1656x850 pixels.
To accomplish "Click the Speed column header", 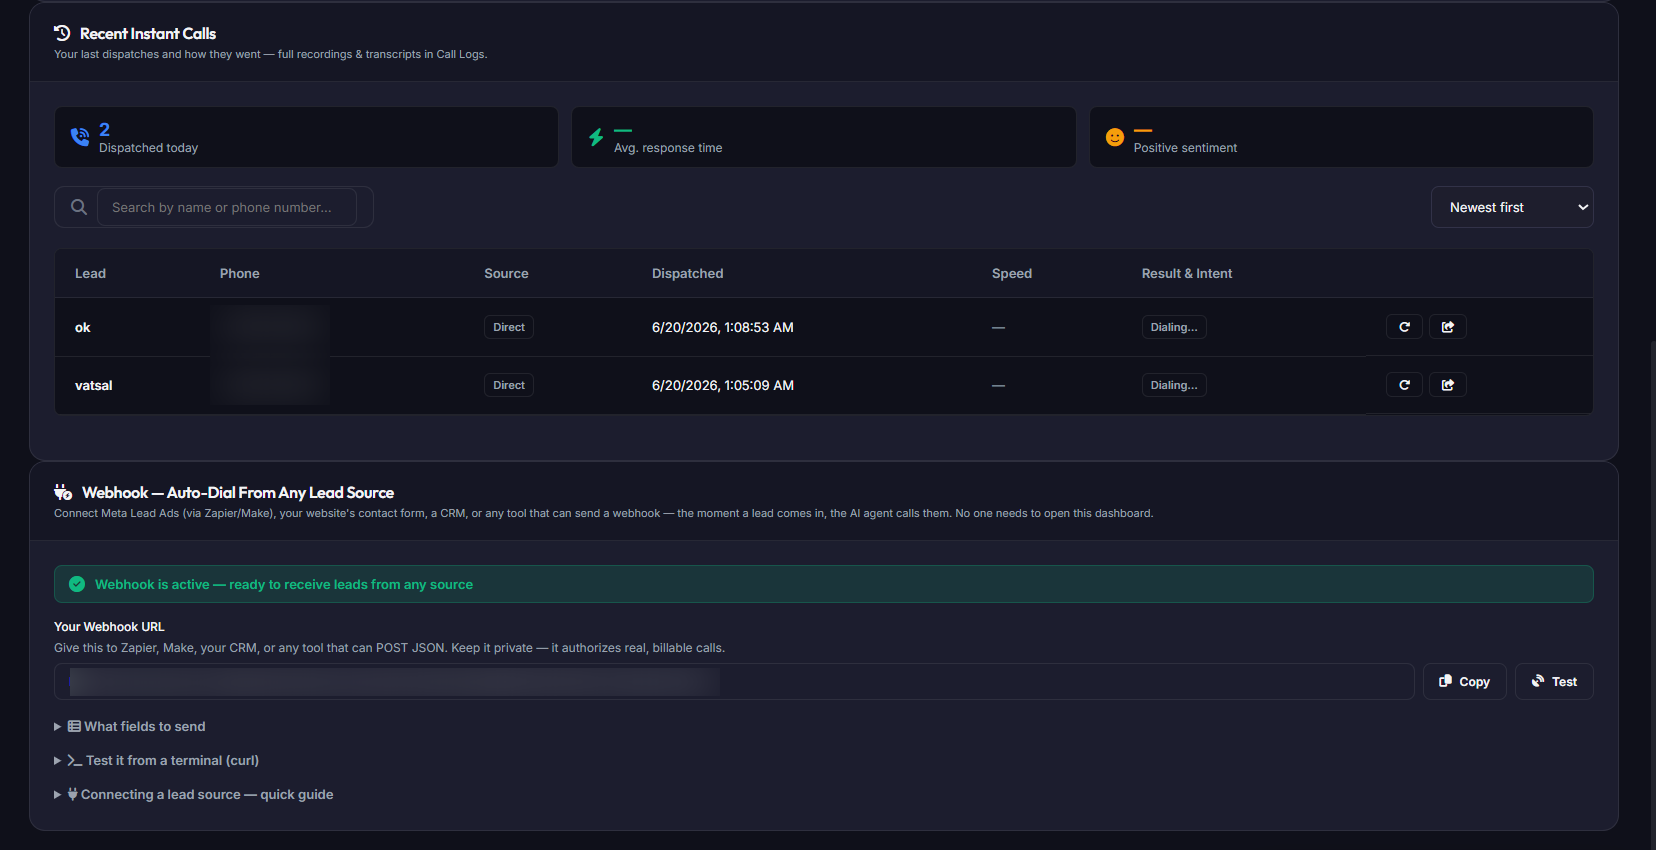I will (x=1012, y=273).
